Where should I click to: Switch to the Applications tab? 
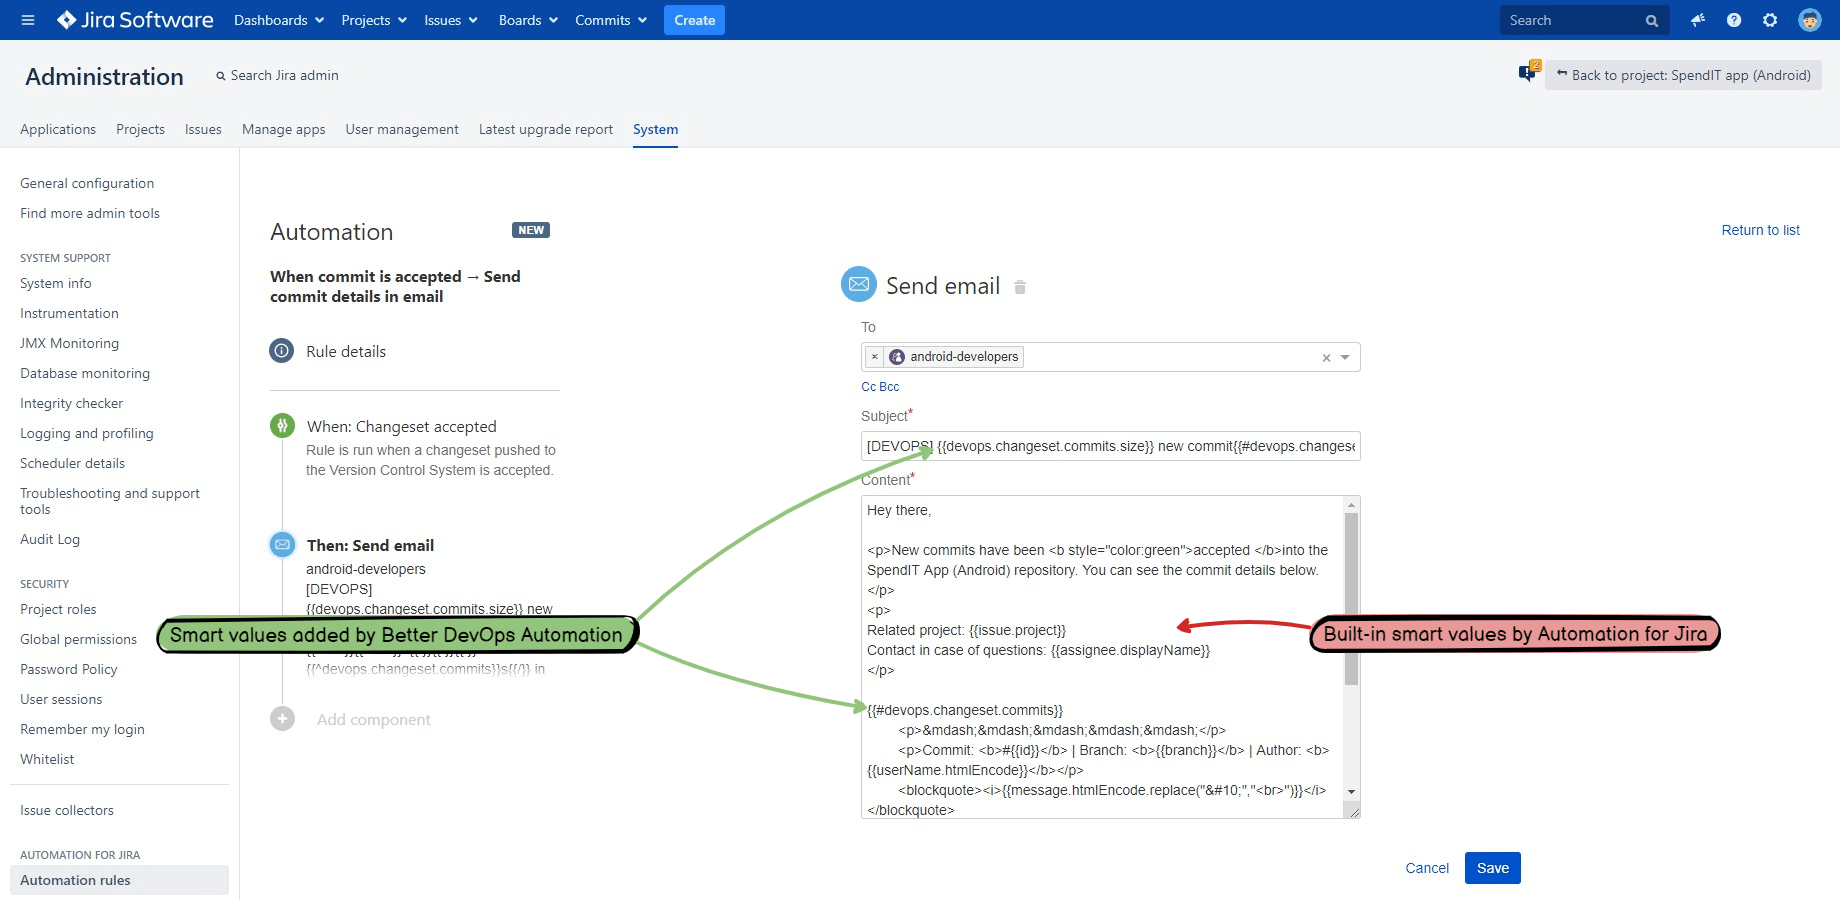[58, 129]
